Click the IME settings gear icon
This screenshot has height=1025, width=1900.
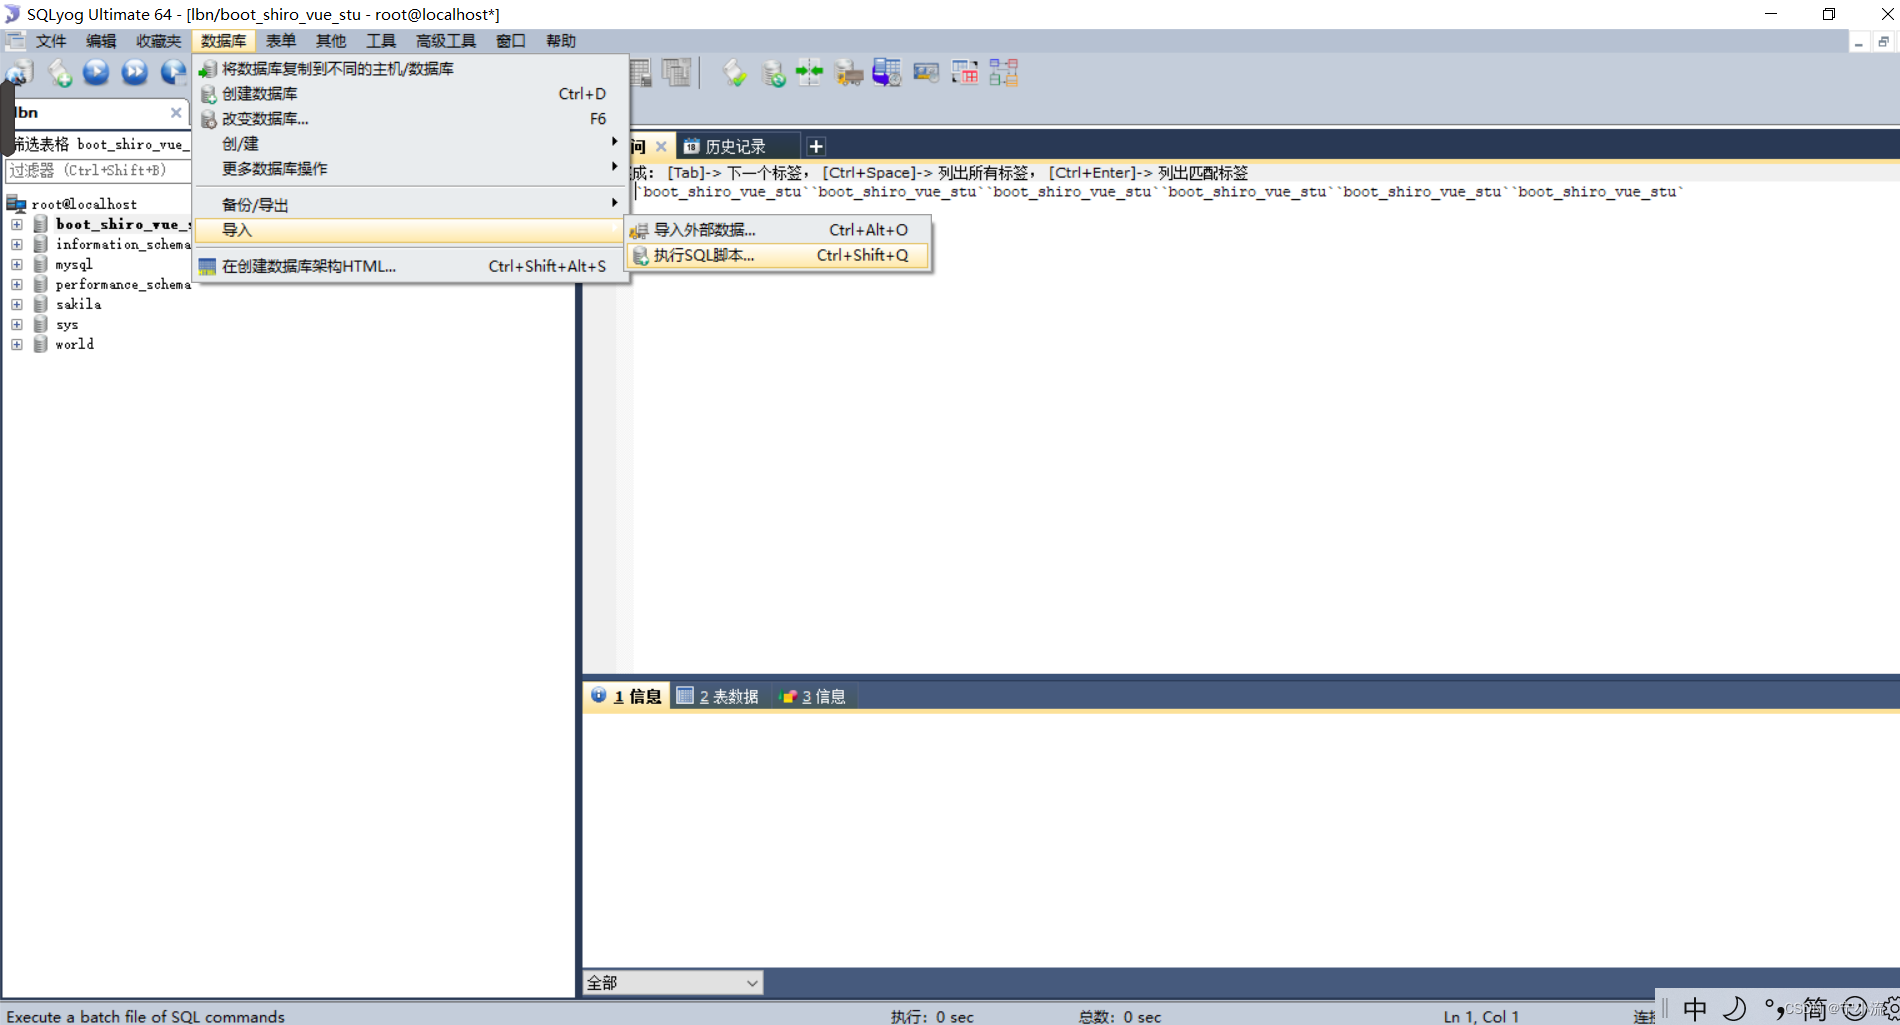coord(1891,1008)
